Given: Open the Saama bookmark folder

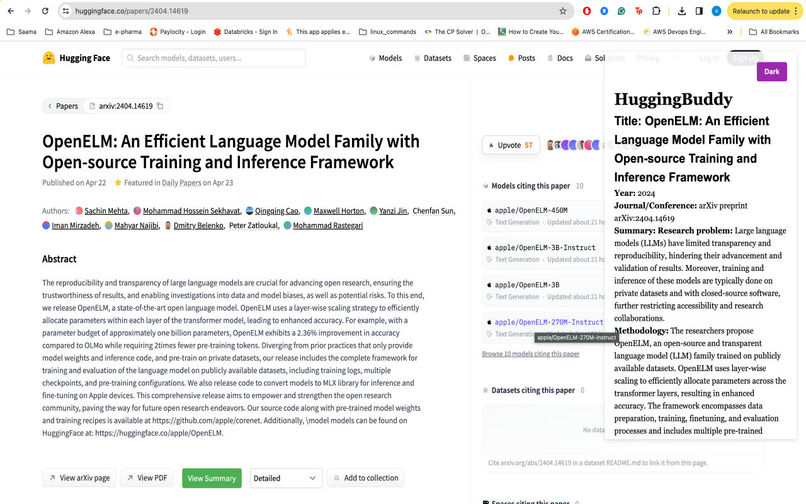Looking at the screenshot, I should (x=22, y=31).
